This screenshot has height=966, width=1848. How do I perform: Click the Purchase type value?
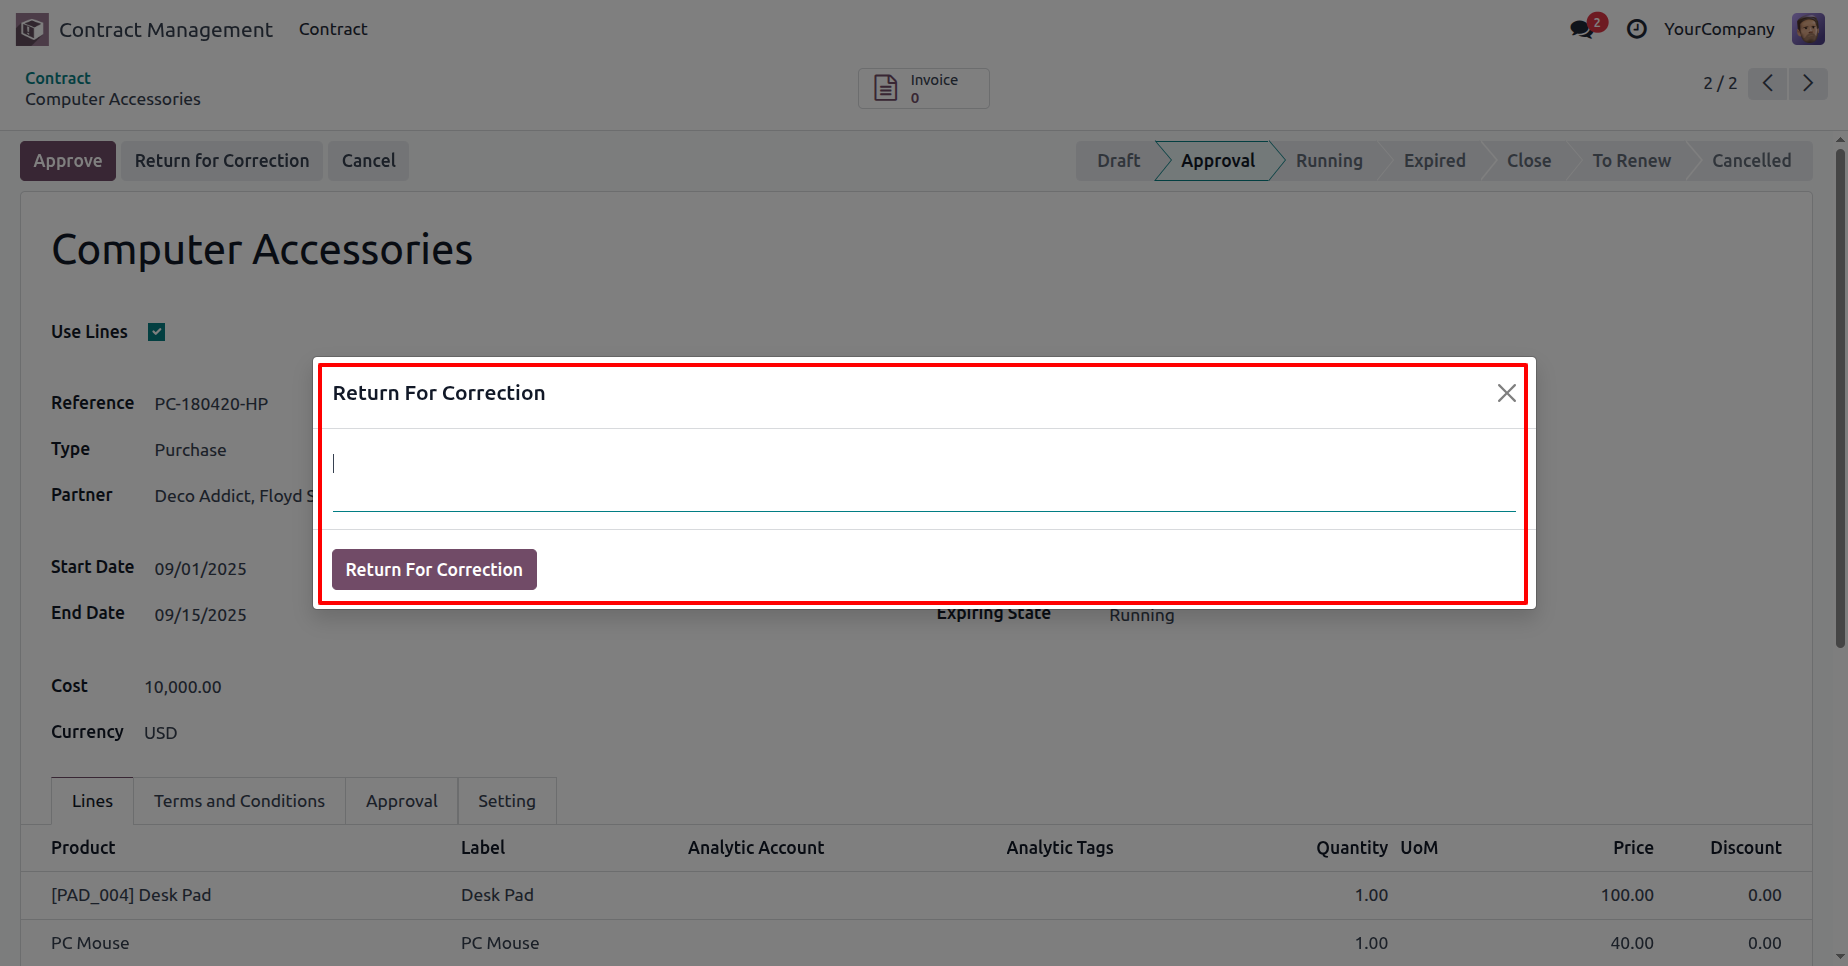pyautogui.click(x=190, y=450)
